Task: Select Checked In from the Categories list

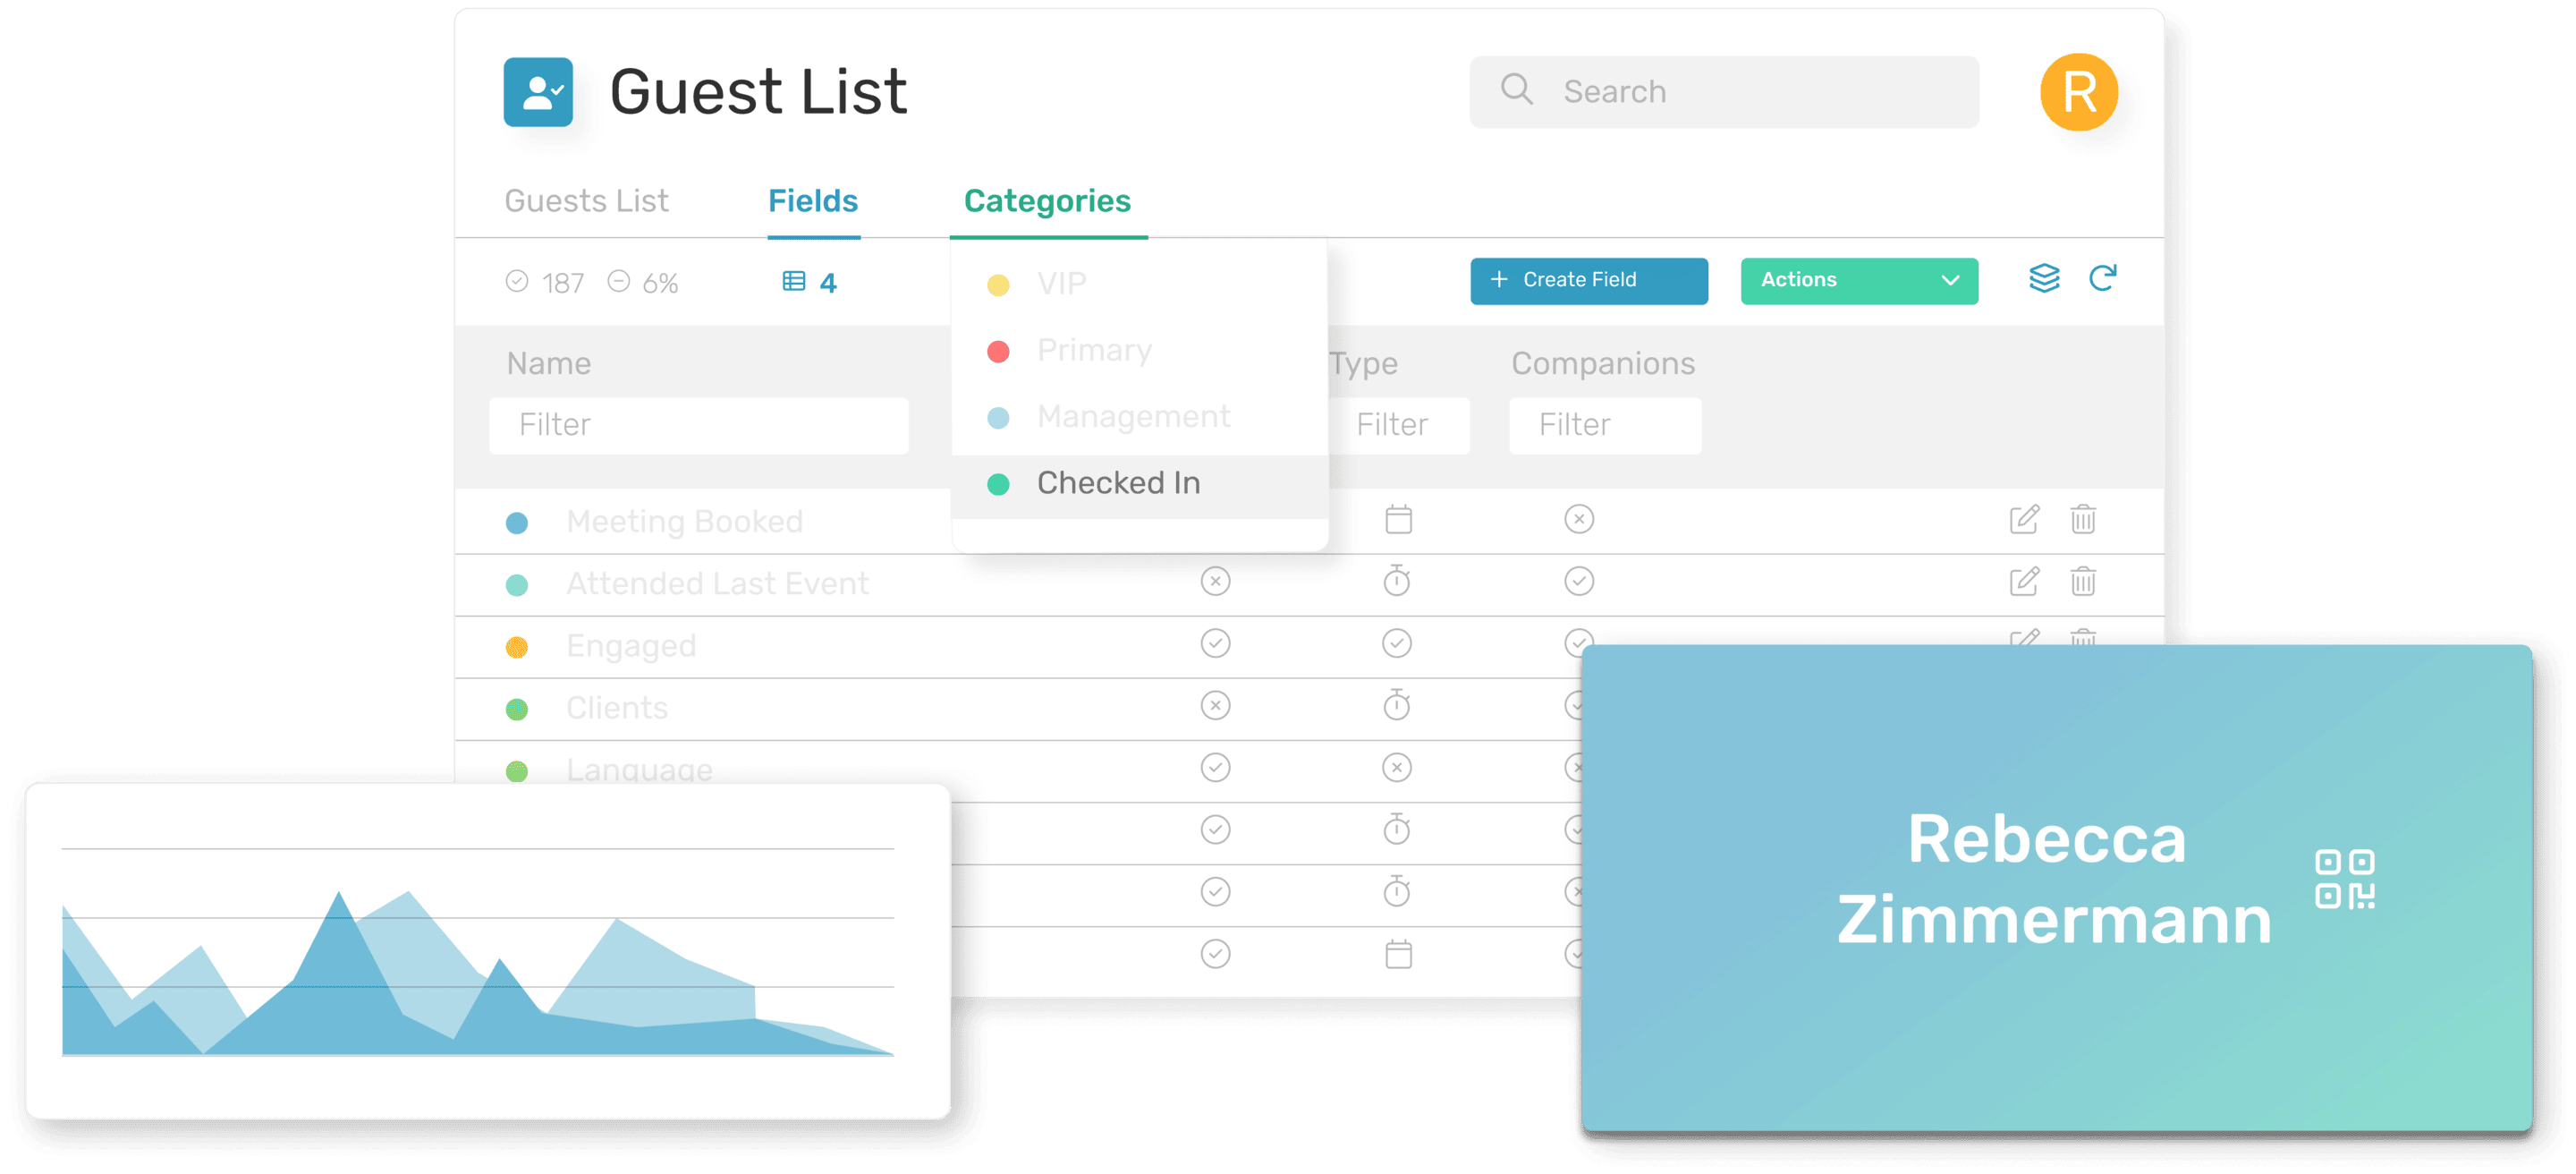Action: click(1118, 484)
